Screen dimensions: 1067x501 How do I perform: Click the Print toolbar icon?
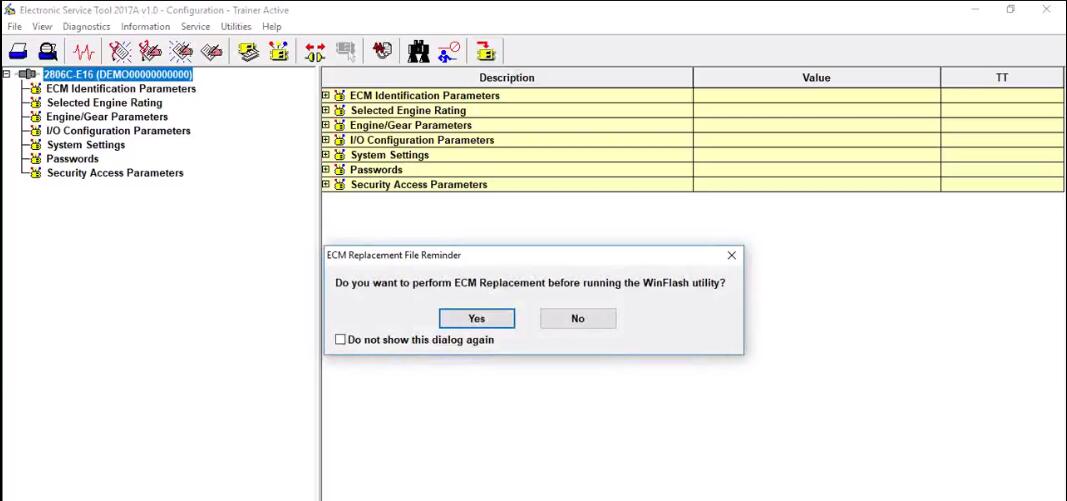(17, 51)
